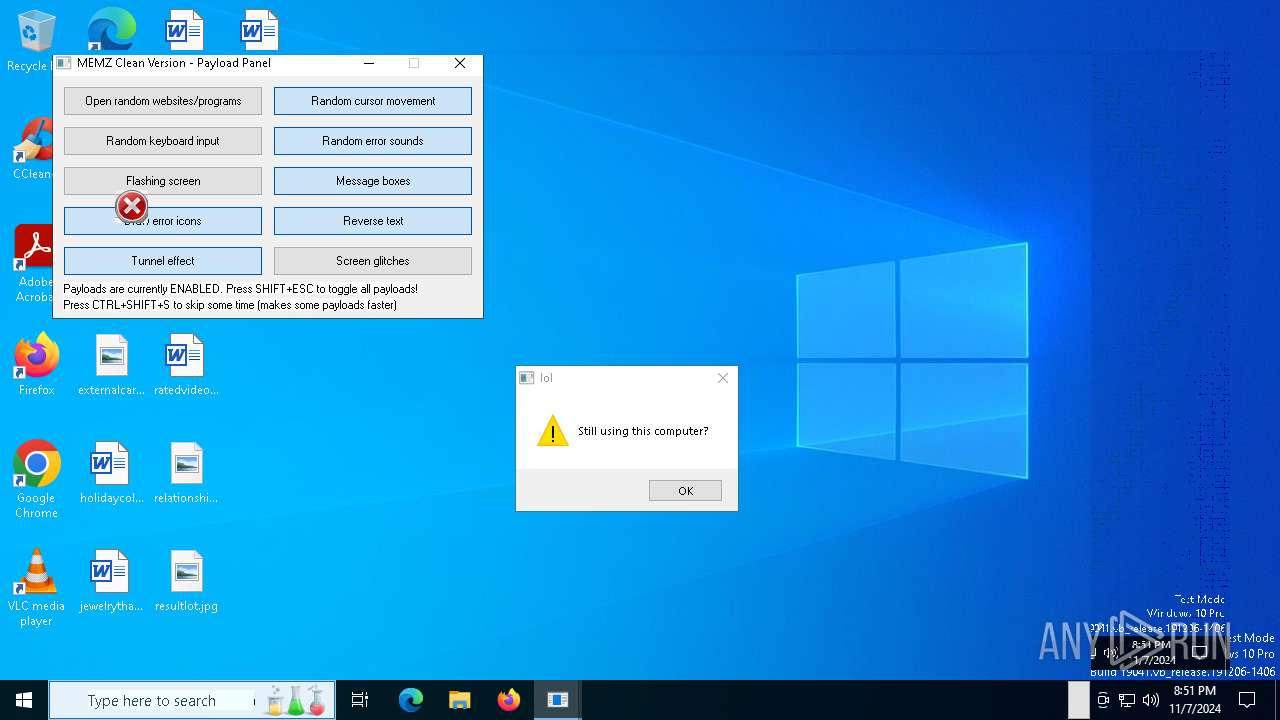Image resolution: width=1280 pixels, height=720 pixels.
Task: Open Task View on the taskbar
Action: [360, 700]
